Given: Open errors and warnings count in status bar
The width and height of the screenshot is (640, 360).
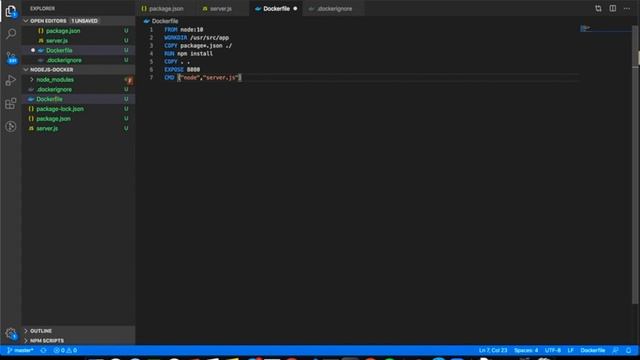Looking at the screenshot, I should tap(65, 350).
